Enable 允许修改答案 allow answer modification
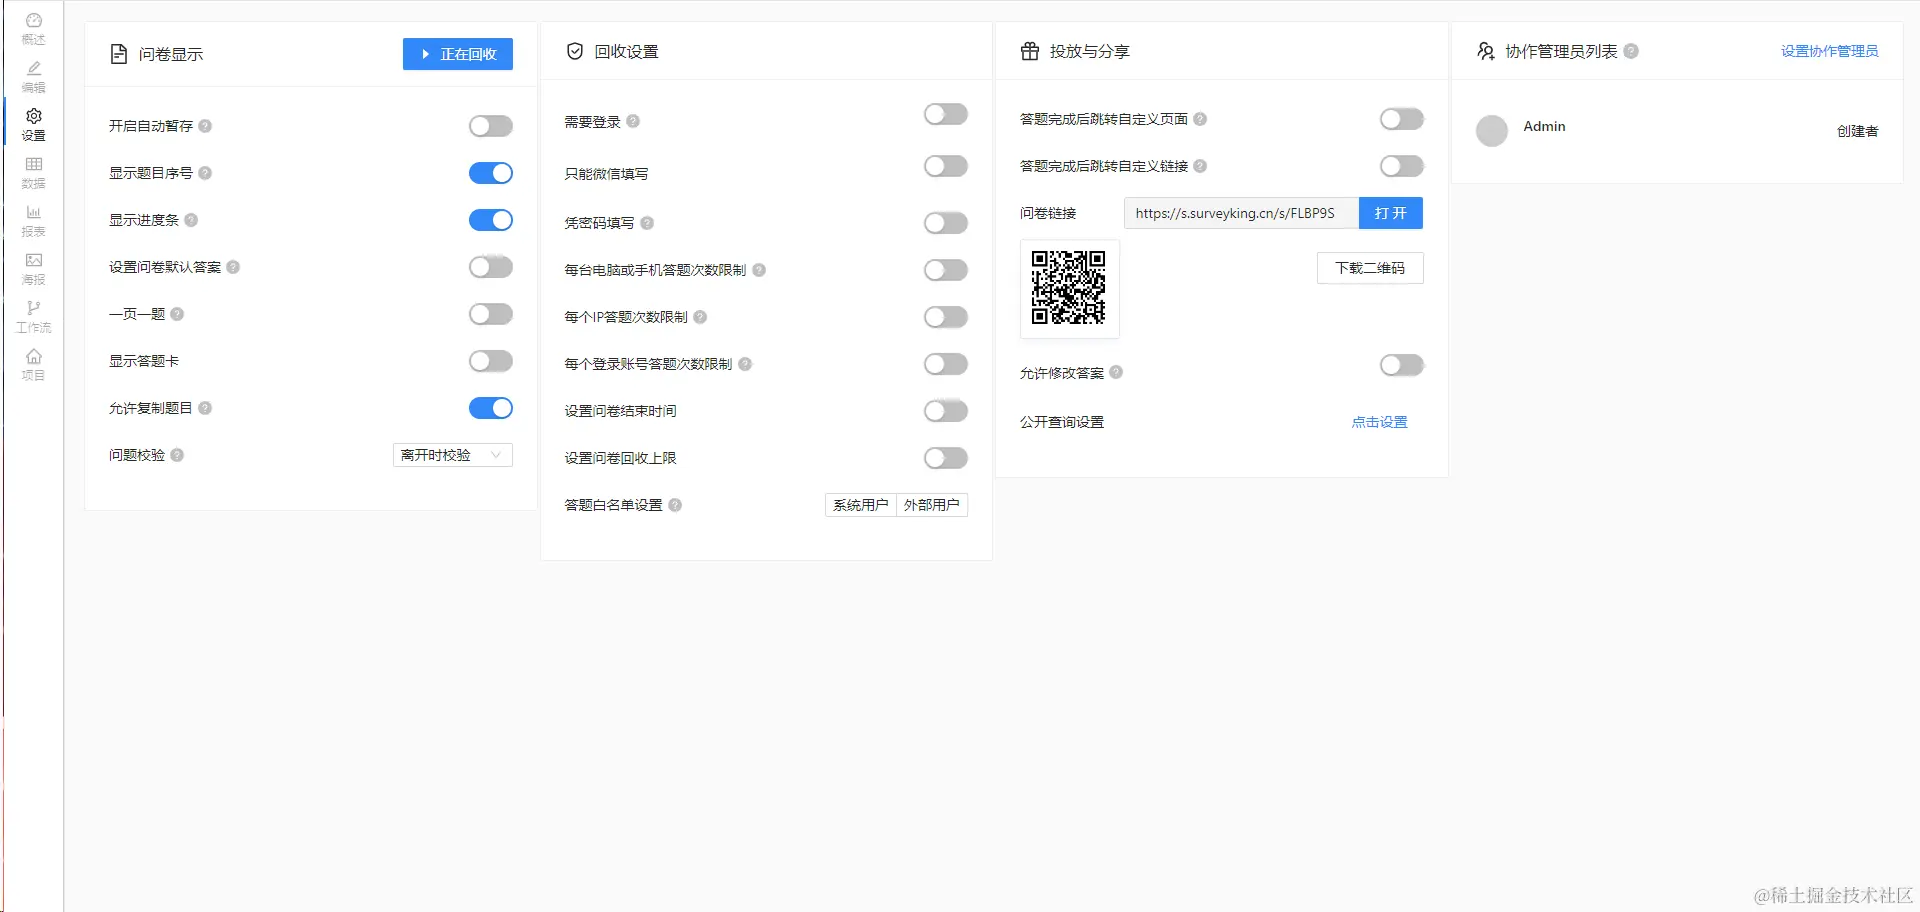The width and height of the screenshot is (1920, 912). [x=1400, y=365]
